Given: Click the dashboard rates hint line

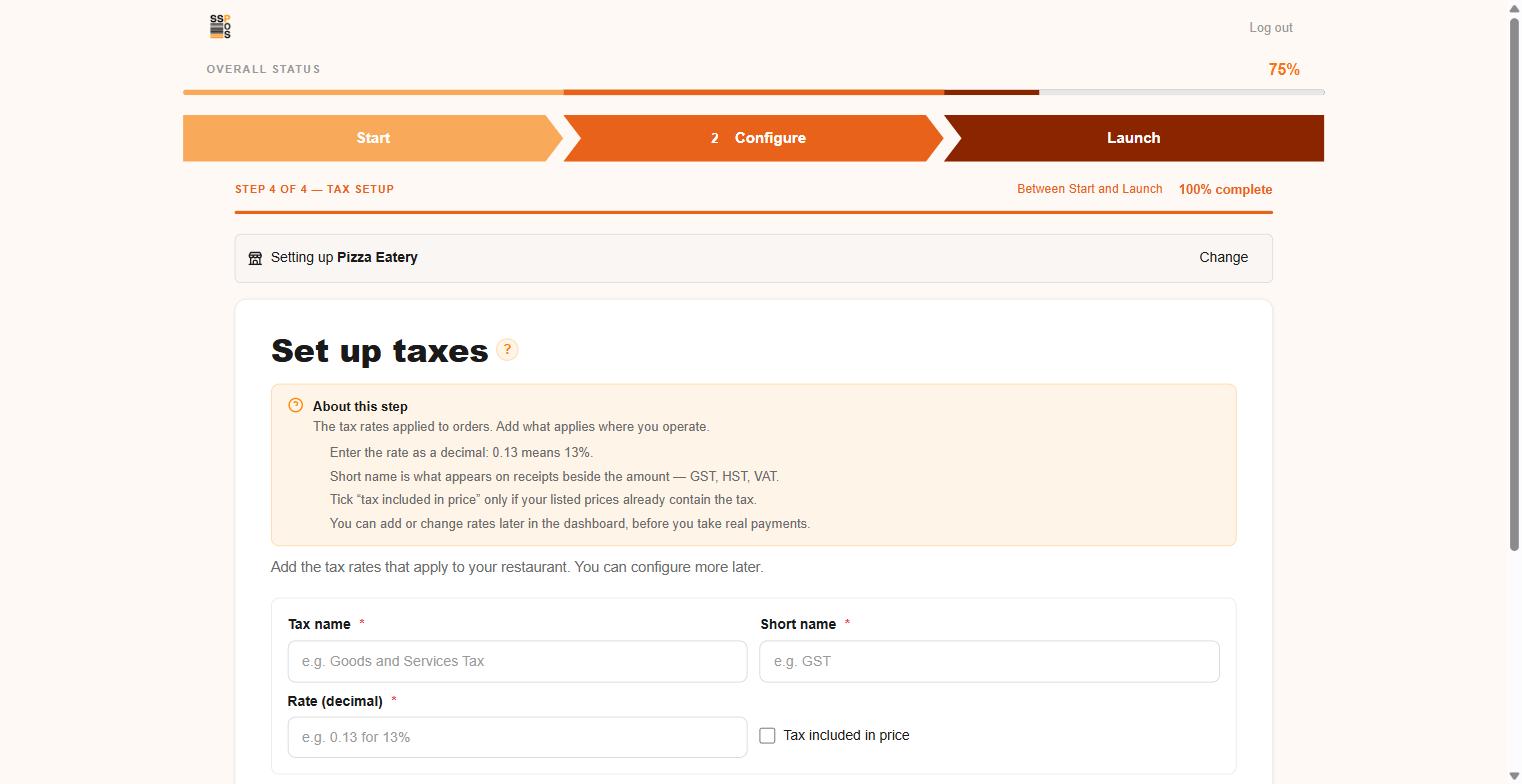Looking at the screenshot, I should [x=570, y=524].
